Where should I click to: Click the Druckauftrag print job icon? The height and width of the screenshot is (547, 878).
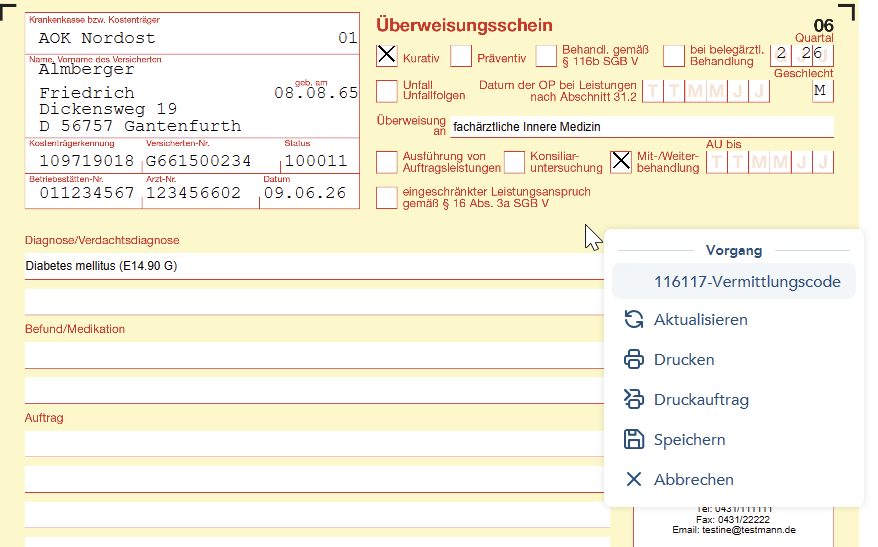tap(633, 399)
